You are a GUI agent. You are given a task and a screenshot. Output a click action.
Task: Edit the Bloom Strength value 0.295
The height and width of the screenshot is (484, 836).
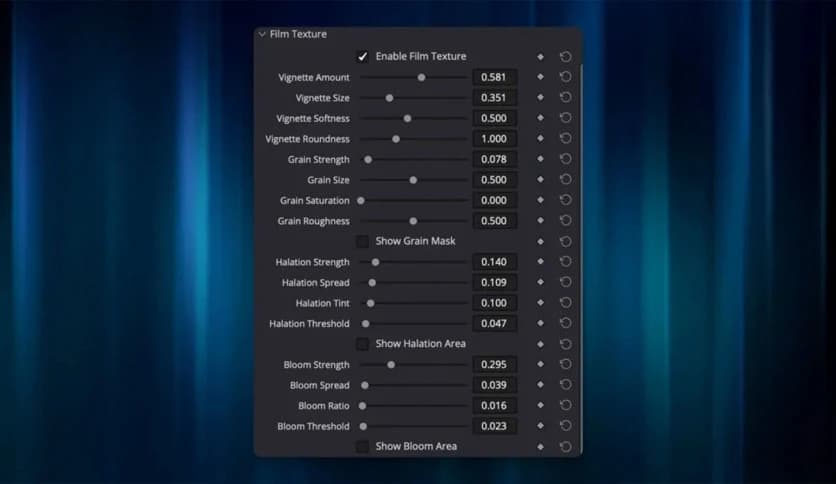[495, 365]
